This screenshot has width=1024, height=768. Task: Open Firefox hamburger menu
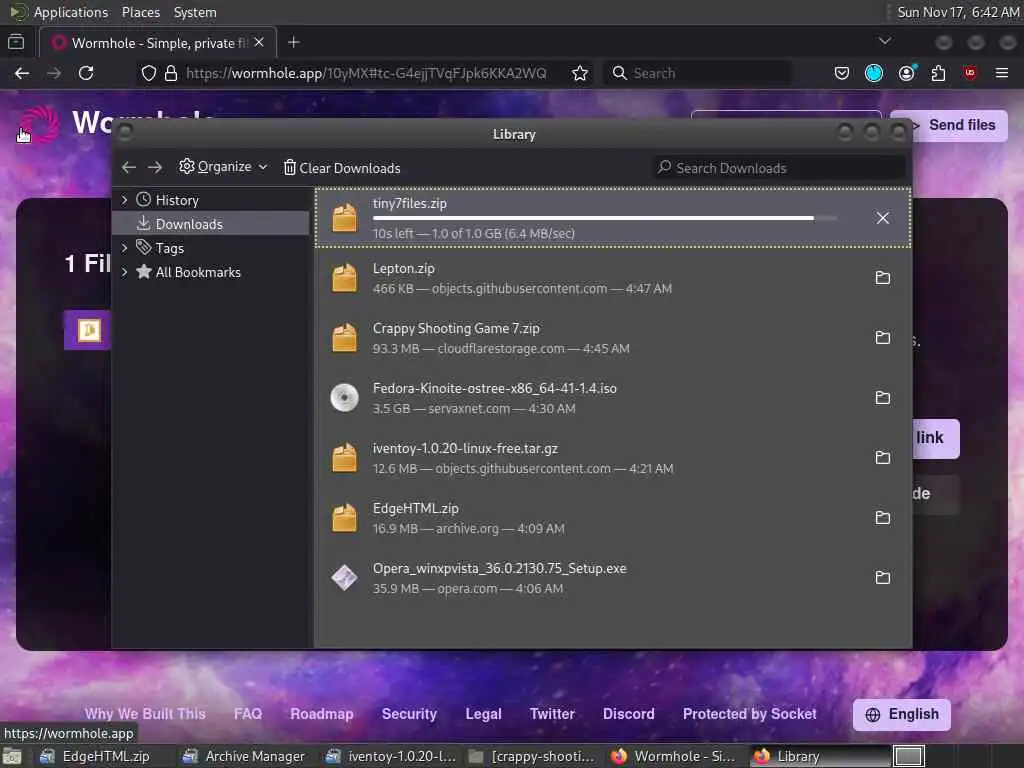1002,73
